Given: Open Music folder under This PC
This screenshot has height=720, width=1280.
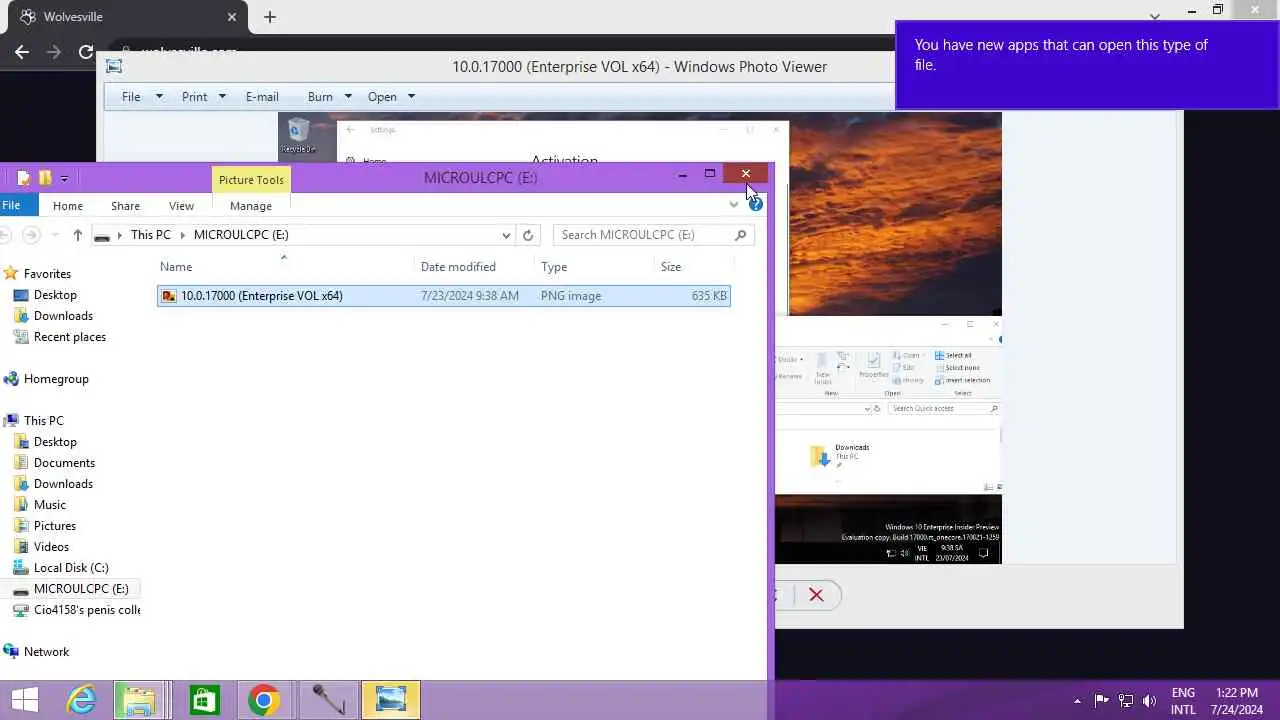Looking at the screenshot, I should click(x=50, y=505).
